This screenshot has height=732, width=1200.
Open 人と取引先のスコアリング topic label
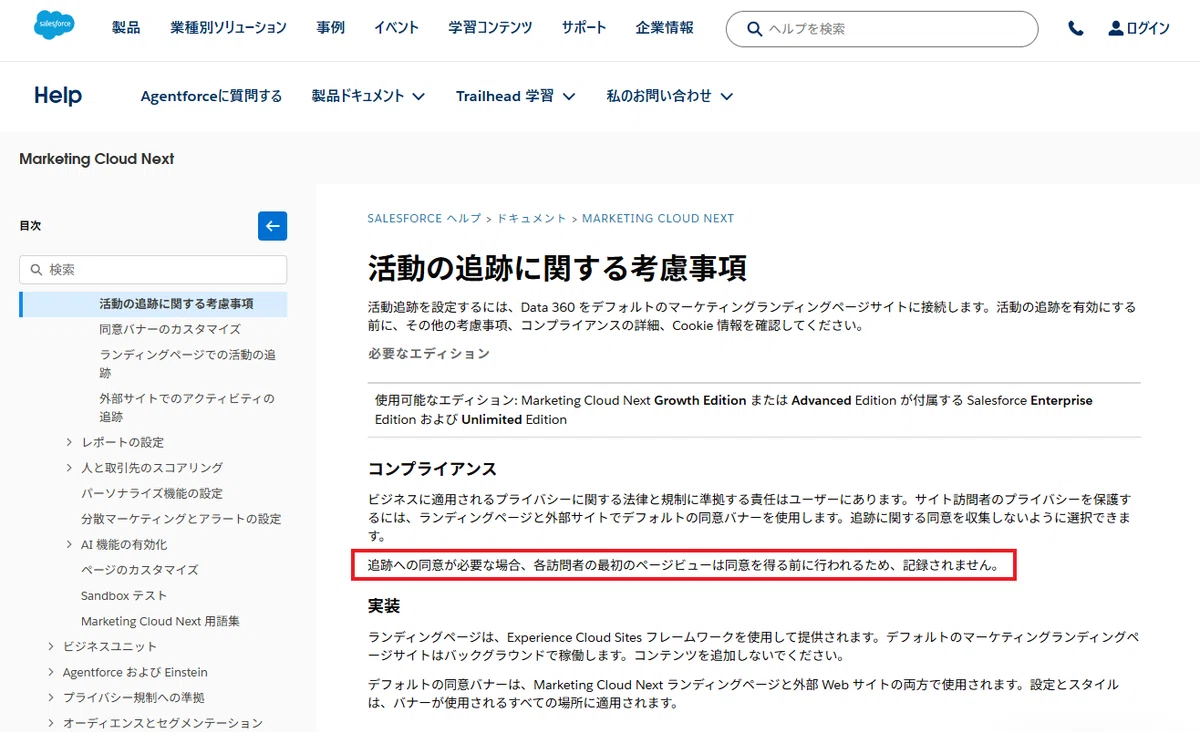[x=152, y=468]
